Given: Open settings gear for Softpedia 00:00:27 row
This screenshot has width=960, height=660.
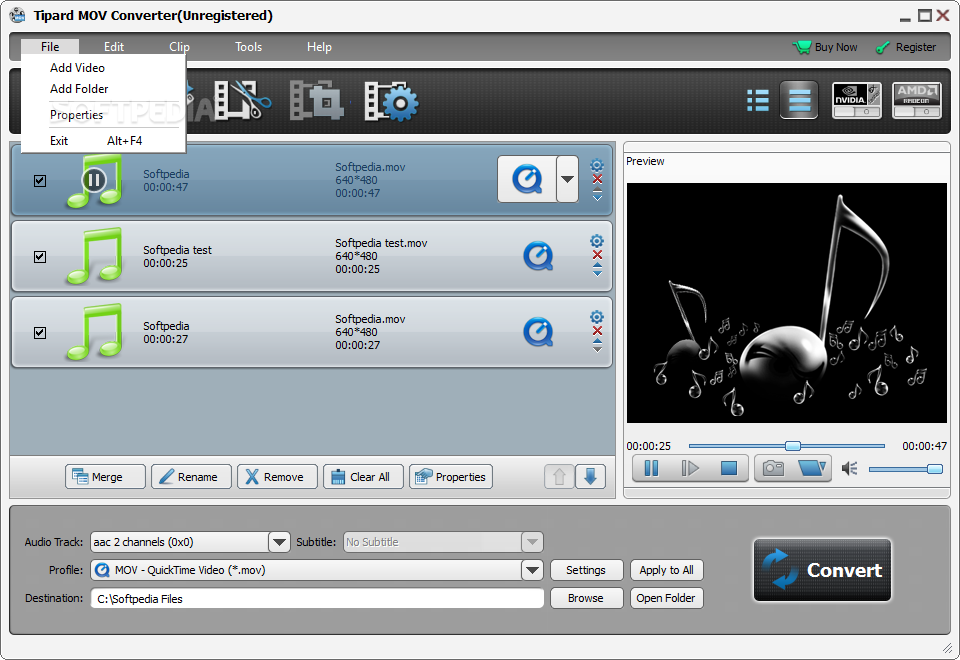Looking at the screenshot, I should coord(597,317).
